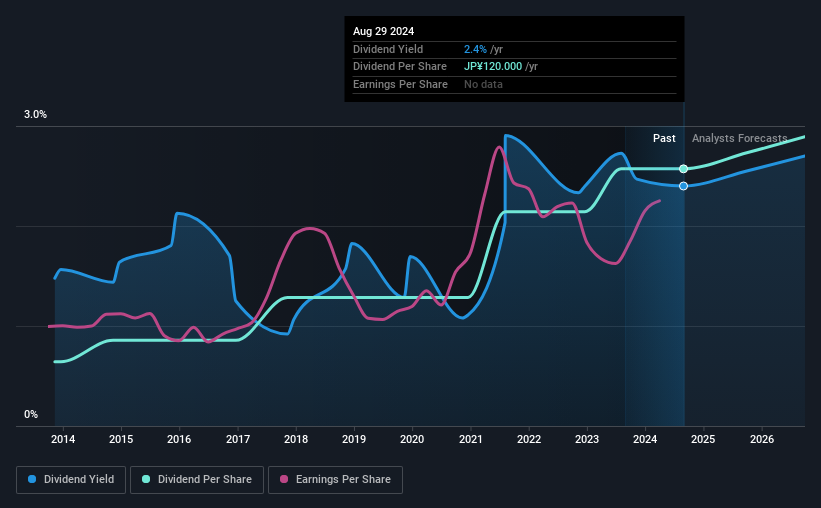Click the 2017 x-axis label
Viewport: 821px width, 508px height.
click(x=238, y=439)
